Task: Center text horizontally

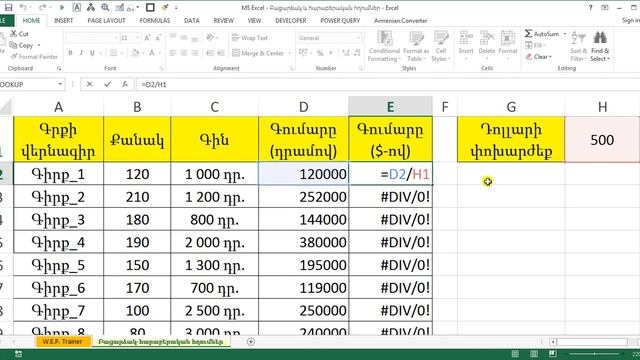Action: point(184,53)
